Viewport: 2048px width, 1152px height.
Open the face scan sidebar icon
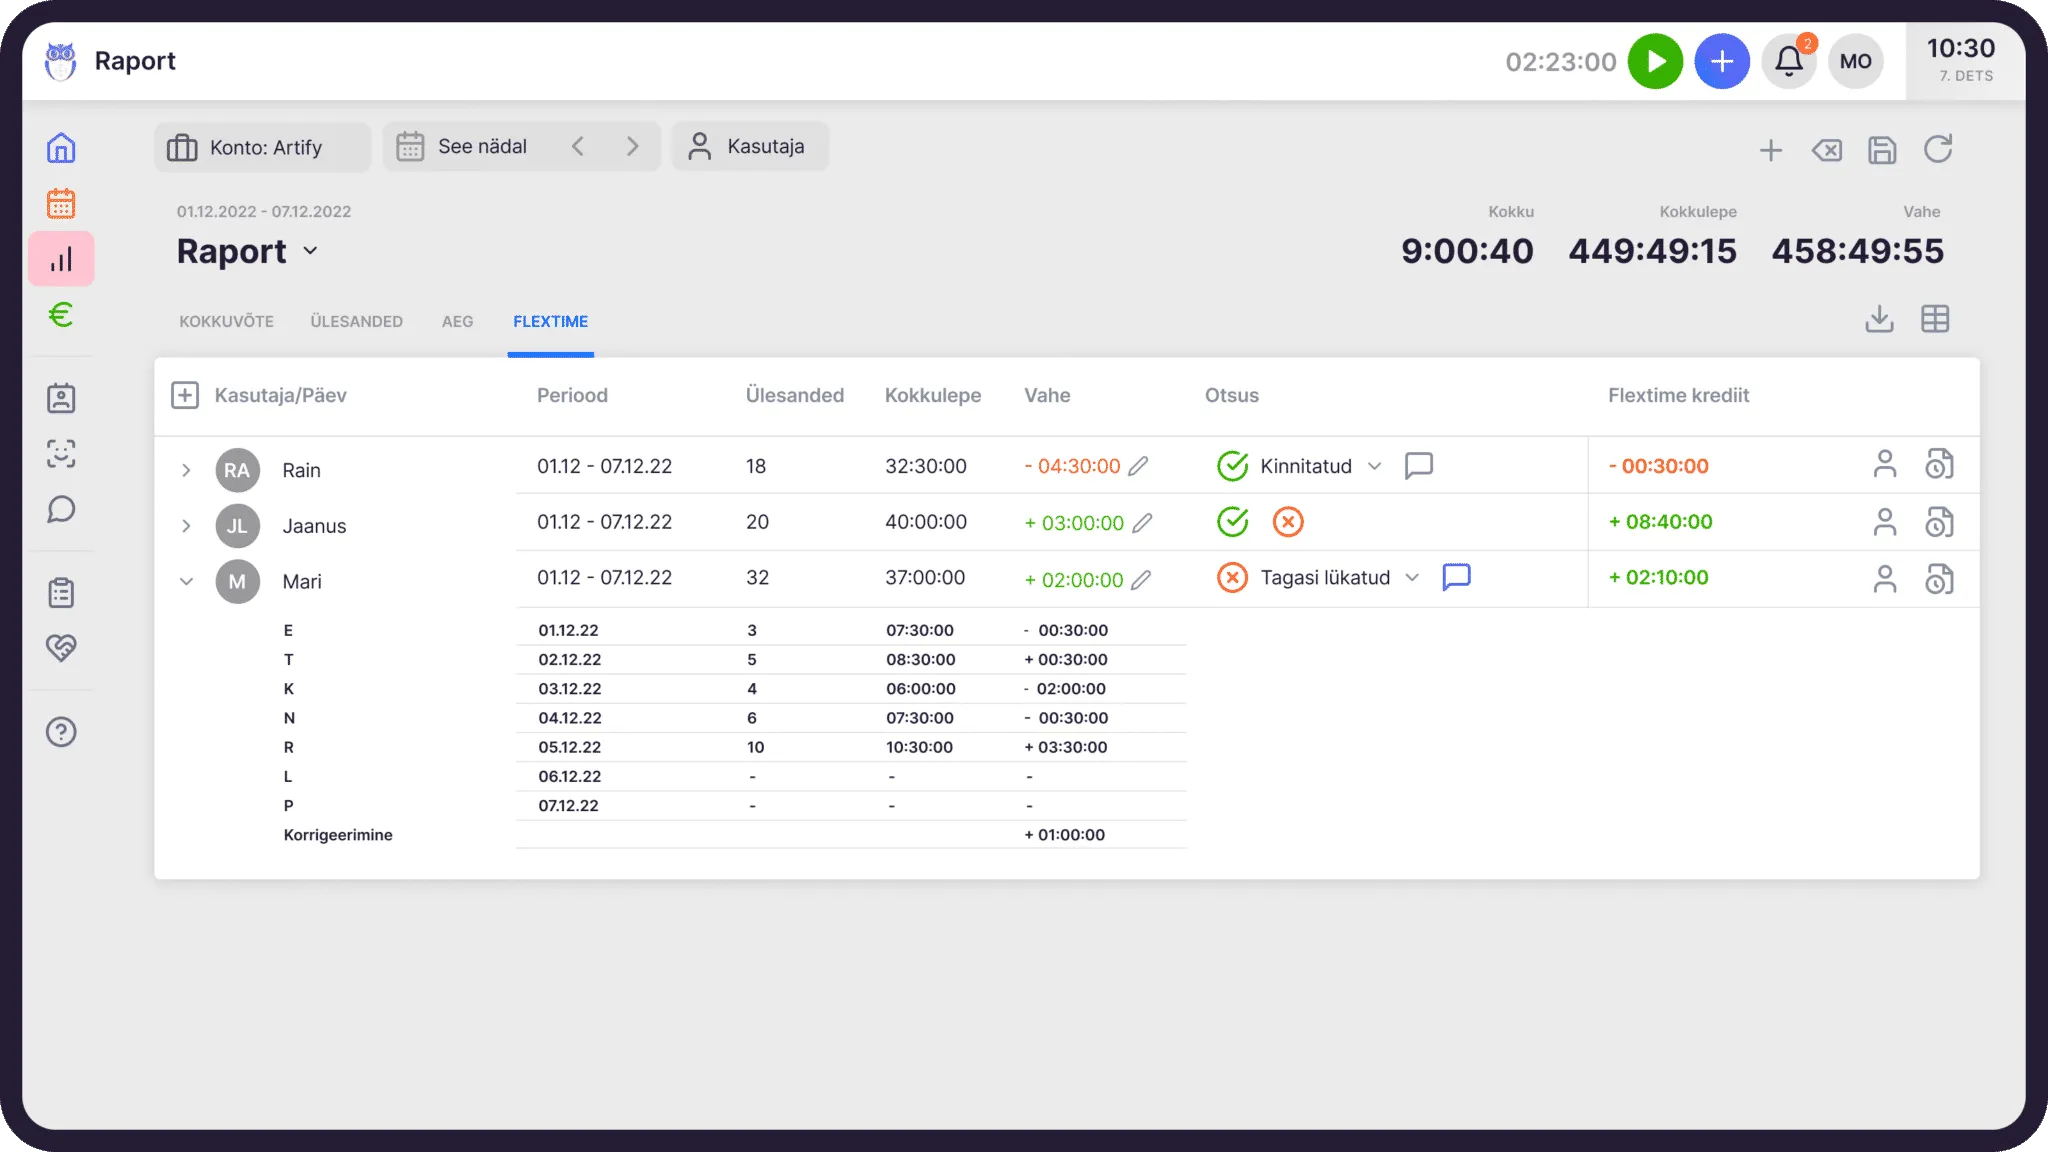61,454
